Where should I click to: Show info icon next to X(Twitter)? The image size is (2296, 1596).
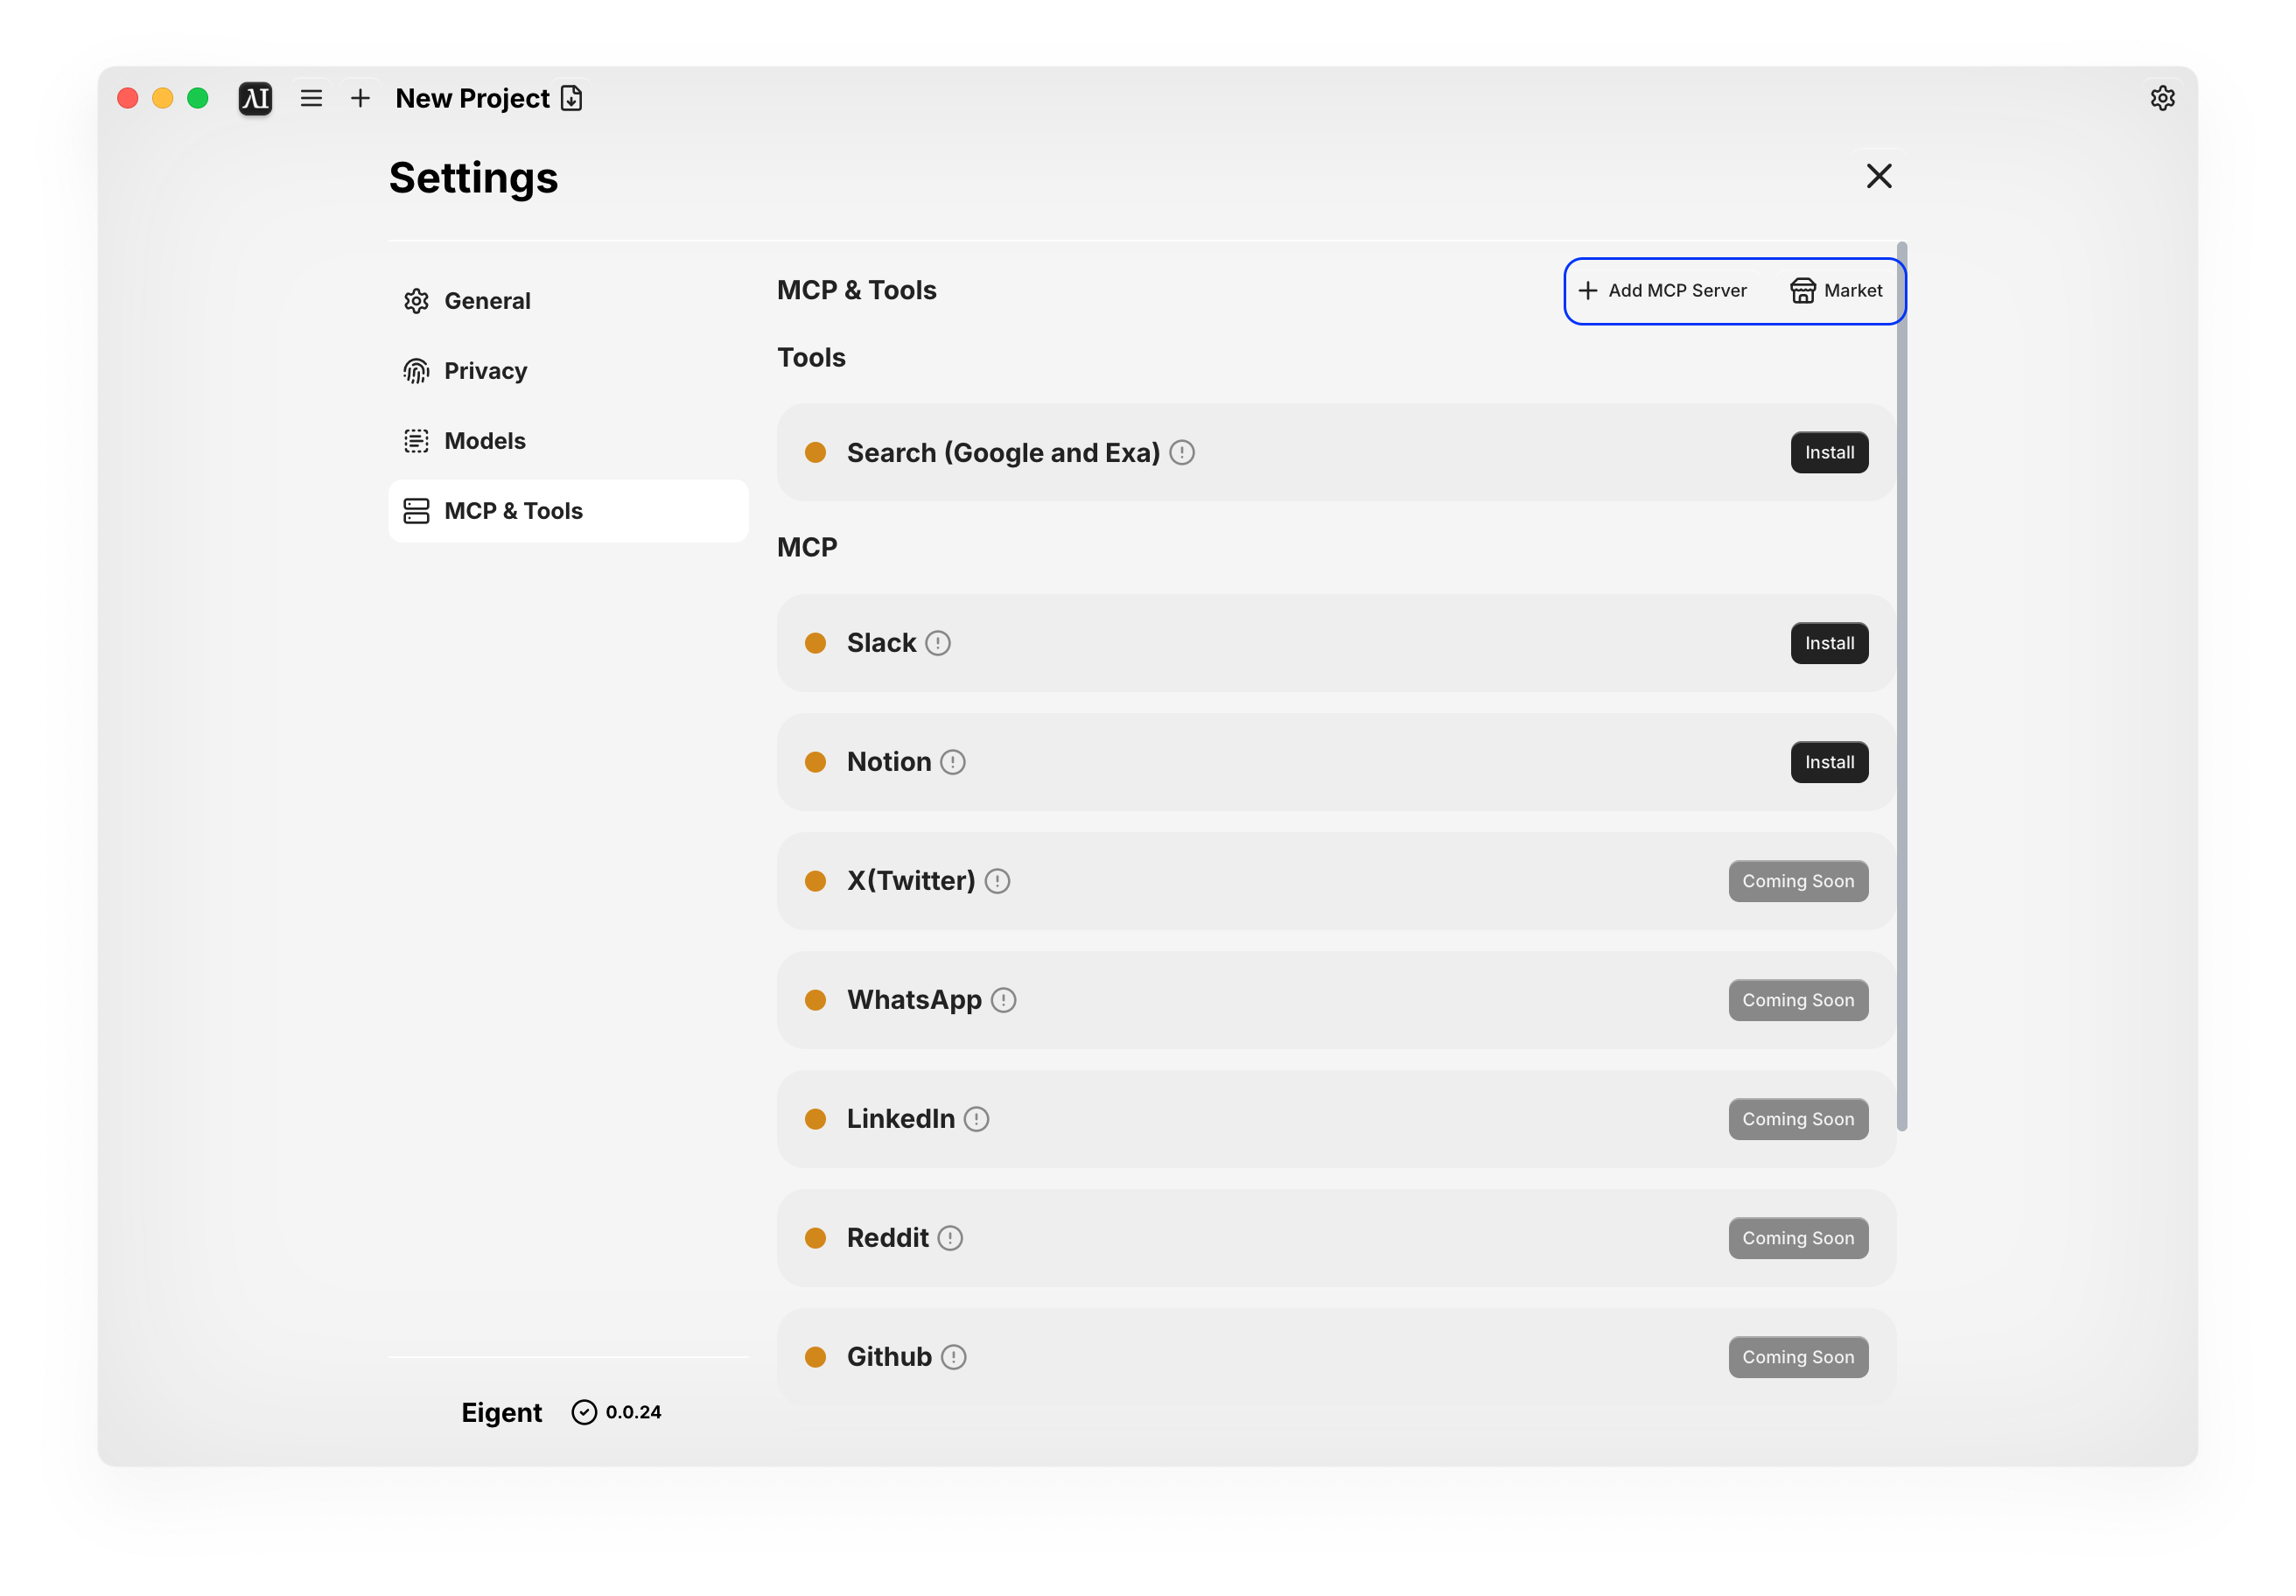click(997, 881)
